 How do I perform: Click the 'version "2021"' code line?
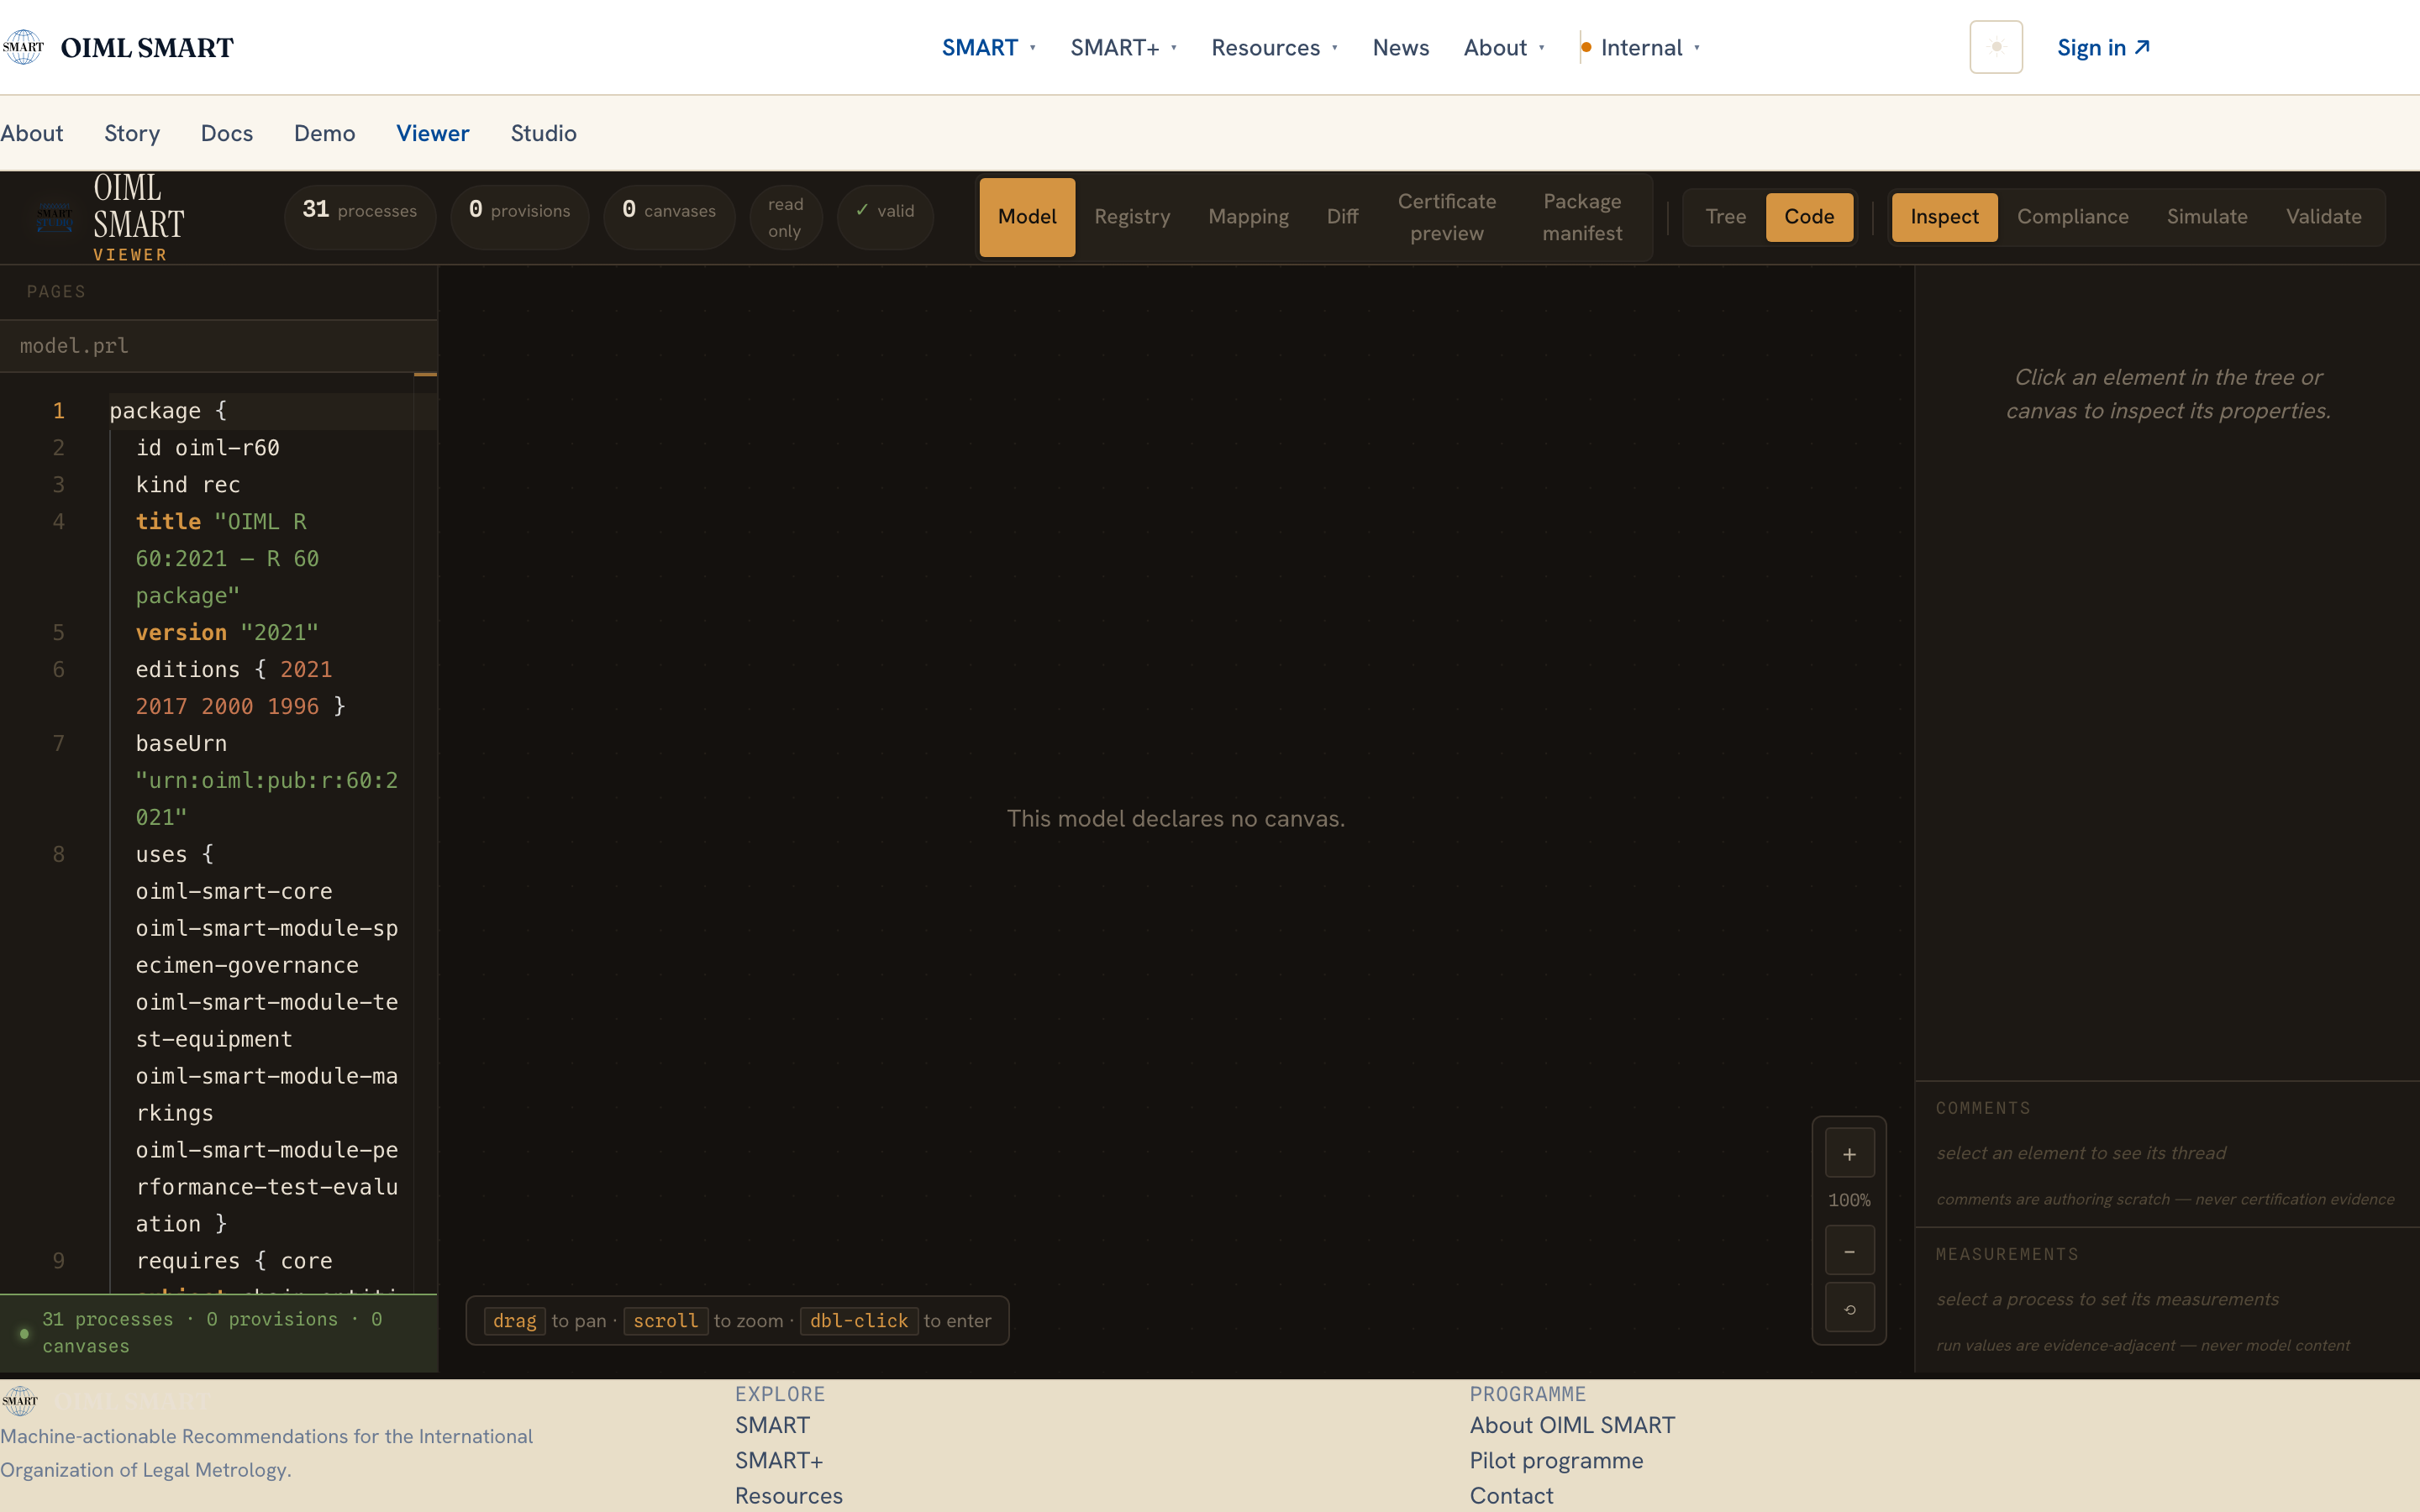tap(227, 633)
